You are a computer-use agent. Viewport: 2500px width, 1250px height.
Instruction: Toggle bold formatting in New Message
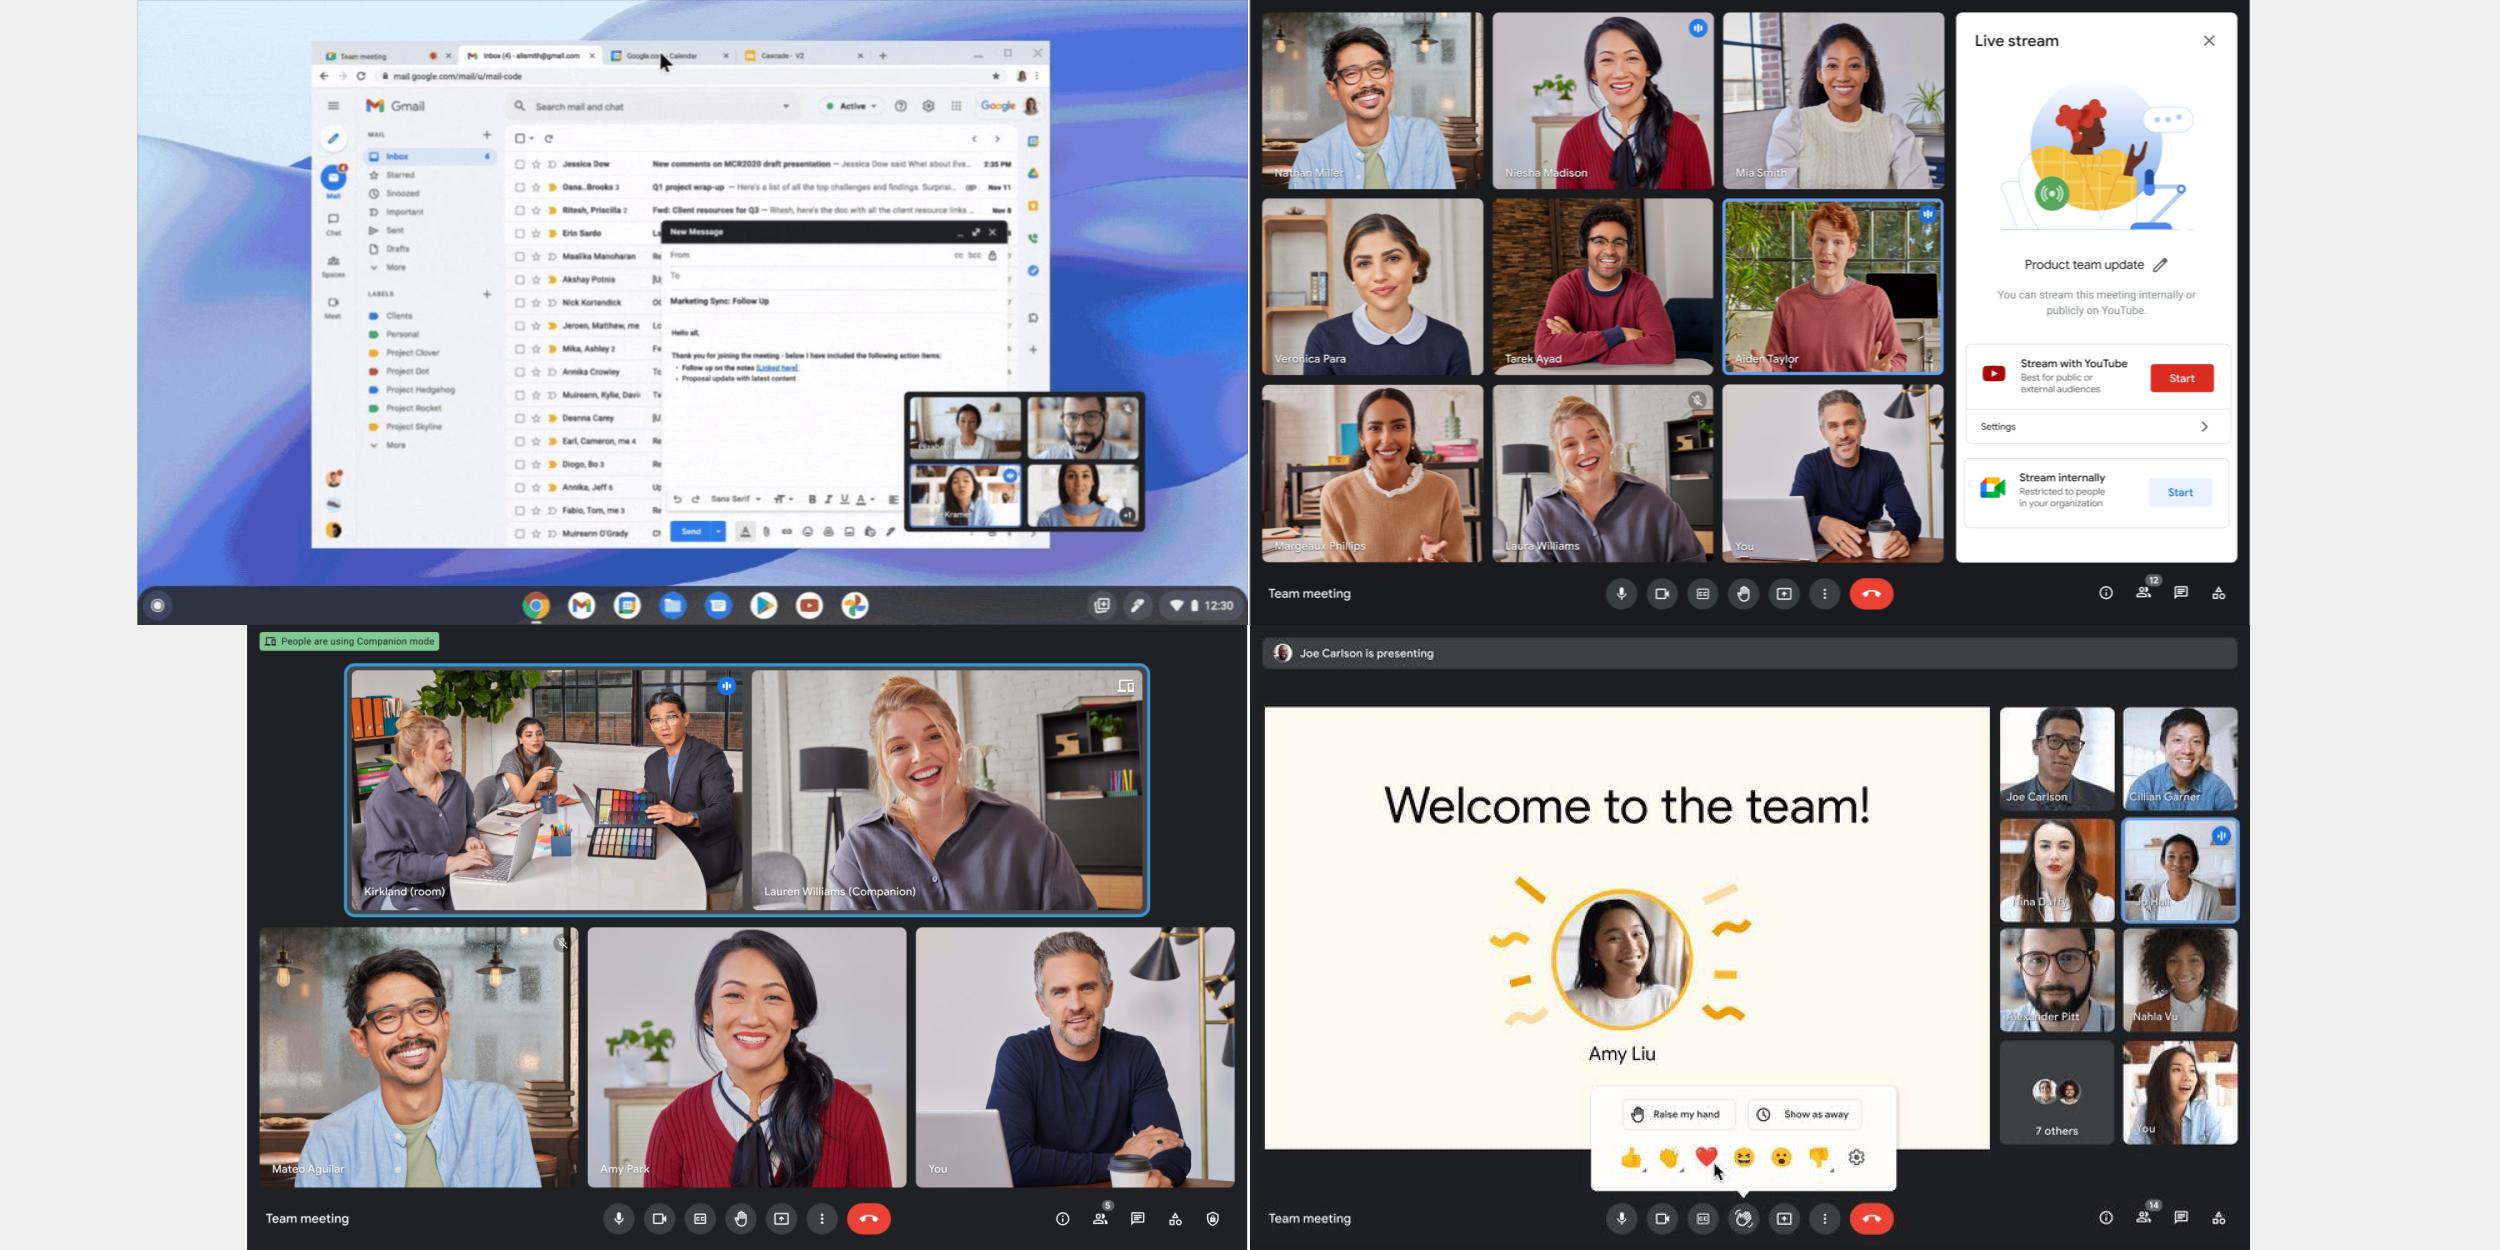click(812, 499)
